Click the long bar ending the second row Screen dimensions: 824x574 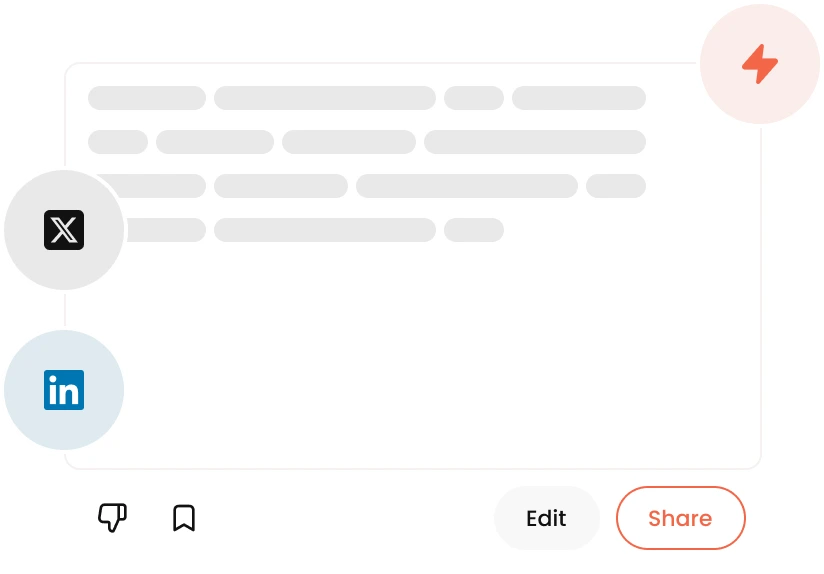[534, 142]
